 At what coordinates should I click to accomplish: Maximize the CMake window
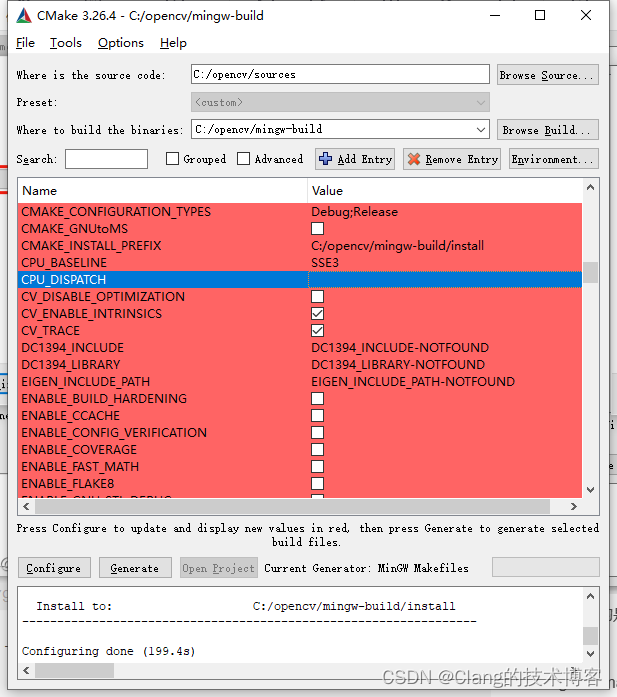540,16
